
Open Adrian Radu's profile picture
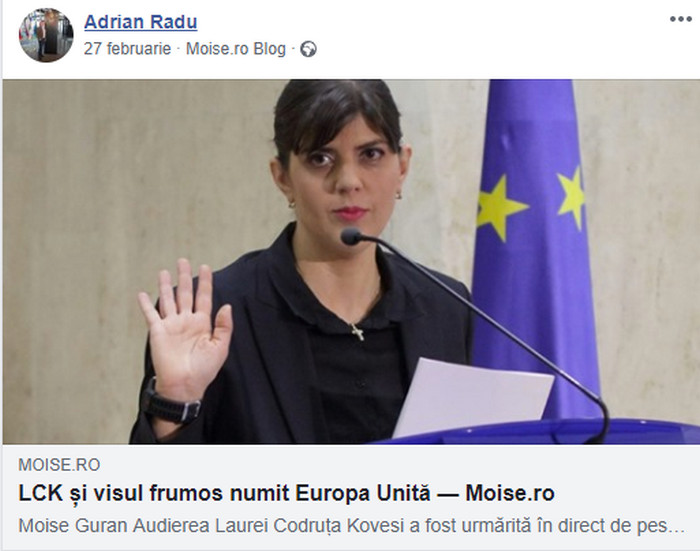(x=46, y=35)
